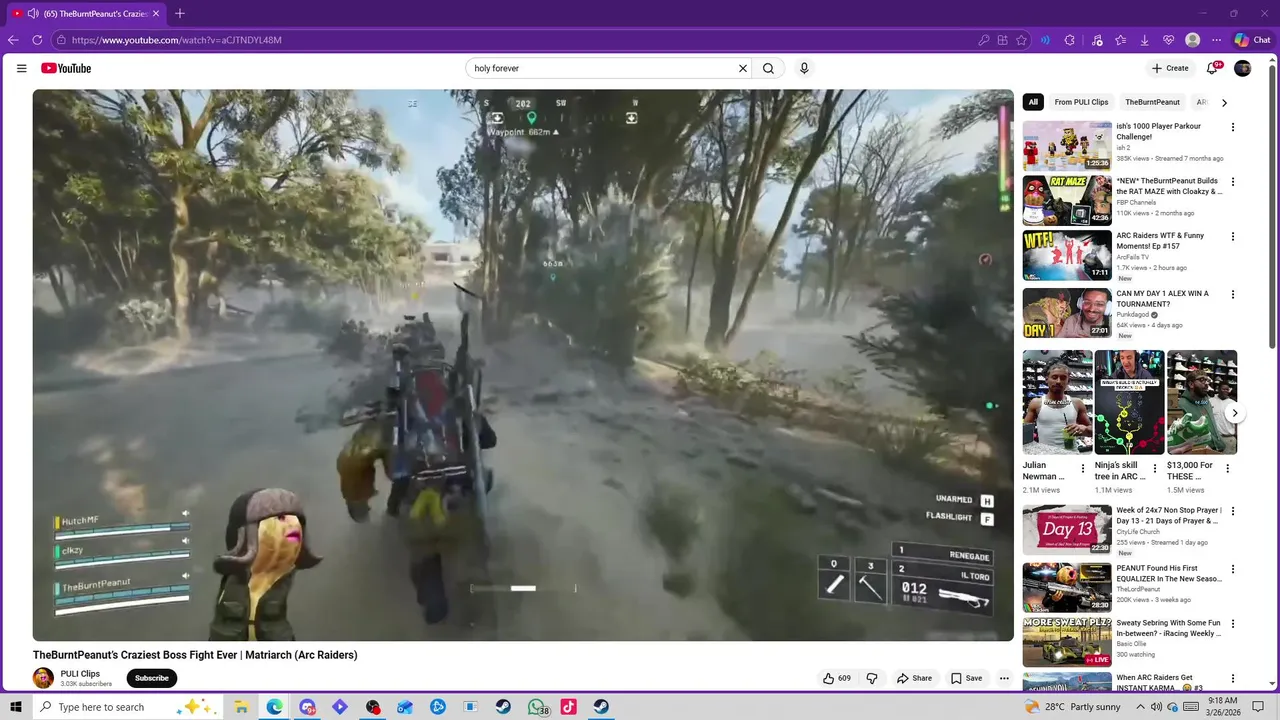Select the All filter chip

click(x=1033, y=102)
